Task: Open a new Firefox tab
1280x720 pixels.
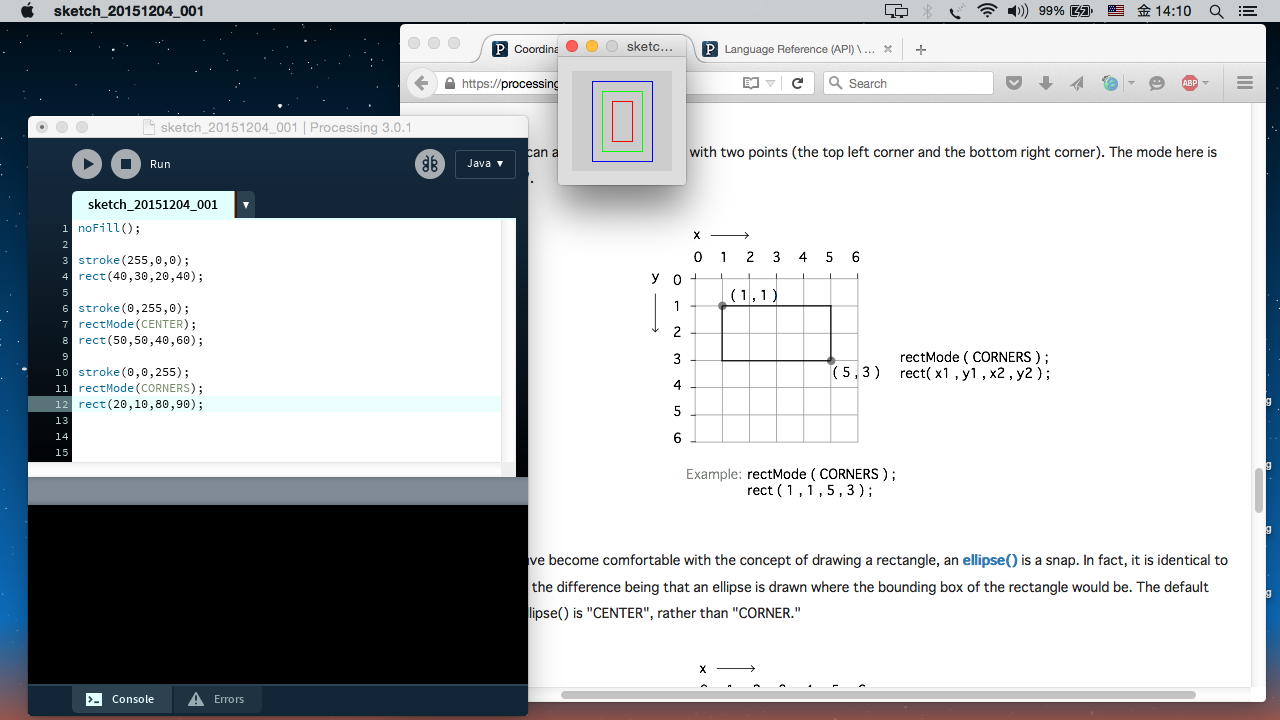Action: [921, 49]
